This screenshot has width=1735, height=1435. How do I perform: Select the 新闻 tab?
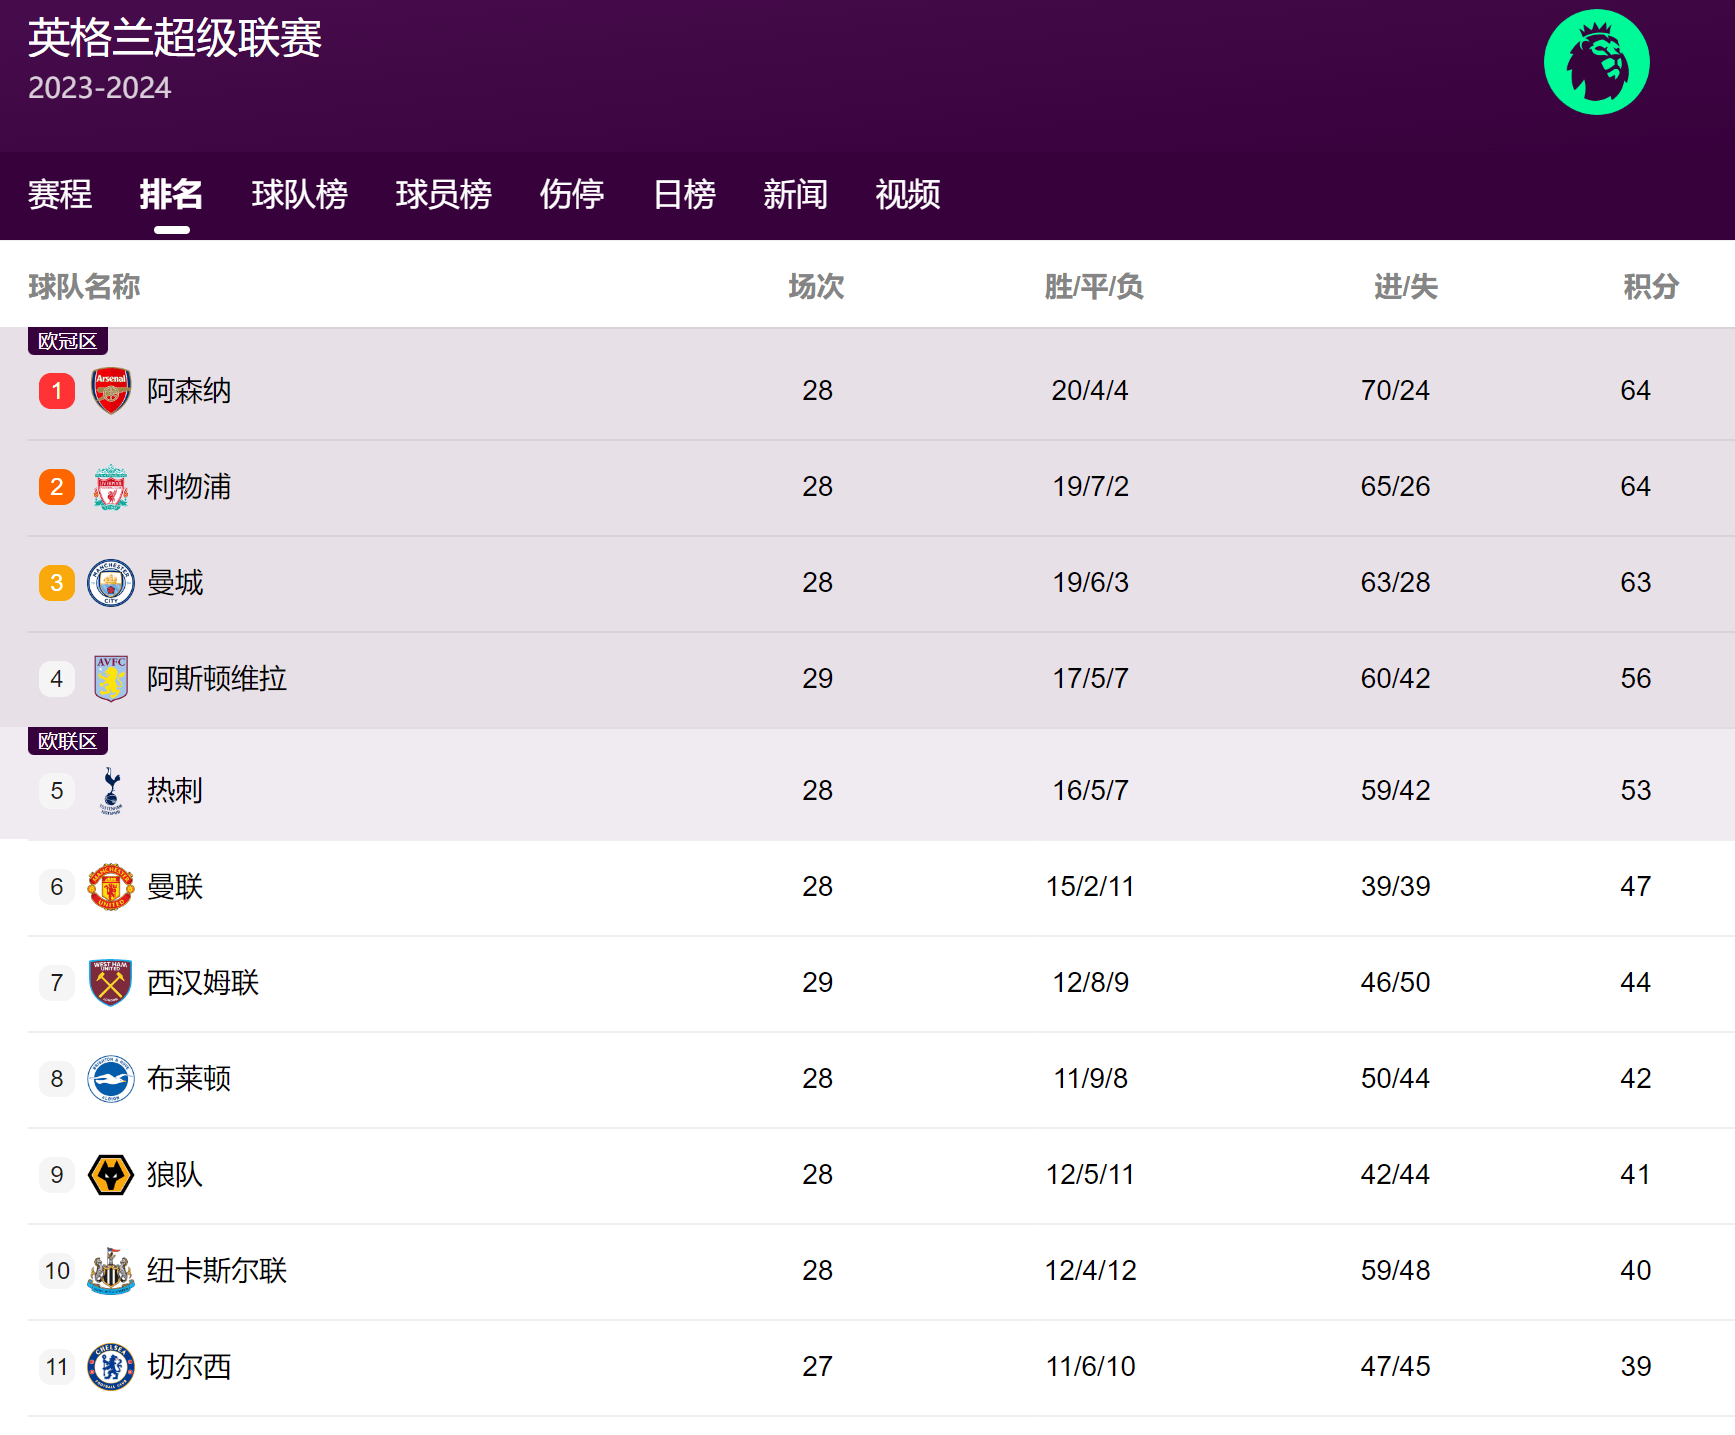tap(795, 194)
